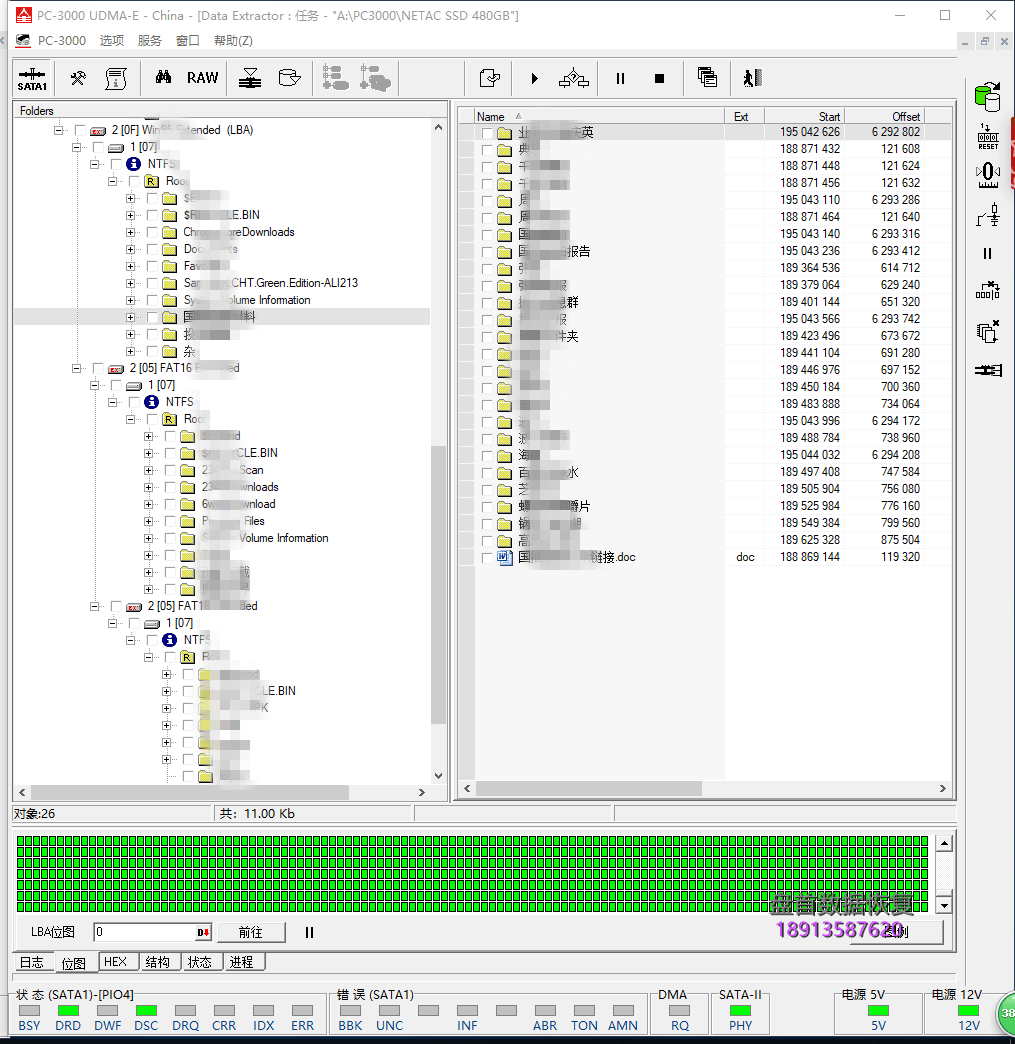Open the LBA input dropdown arrow
This screenshot has width=1015, height=1044.
(203, 932)
